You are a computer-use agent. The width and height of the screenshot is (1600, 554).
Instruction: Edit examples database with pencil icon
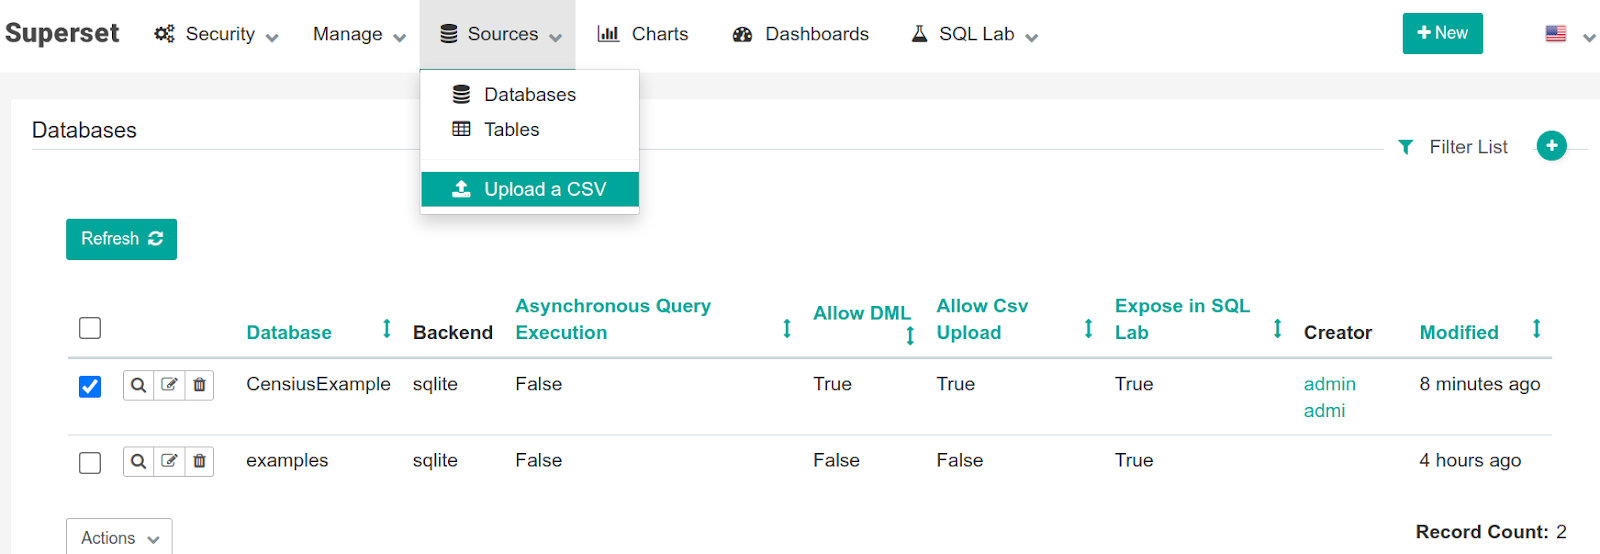coord(169,461)
